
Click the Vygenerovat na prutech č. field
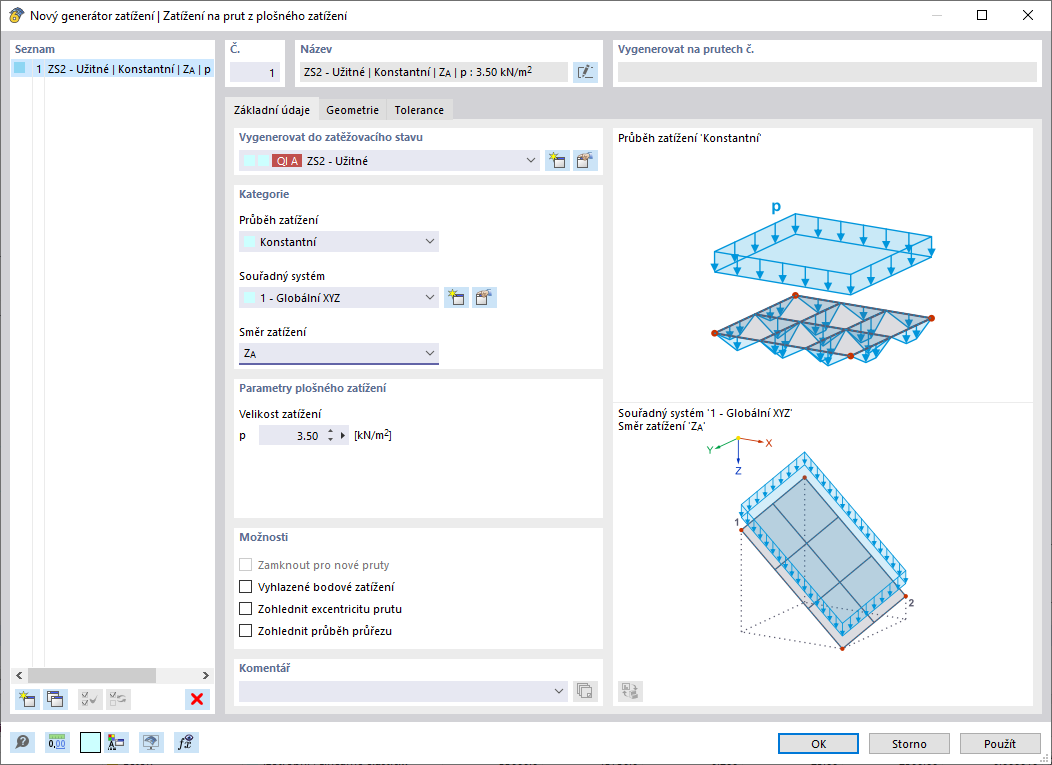(x=827, y=72)
